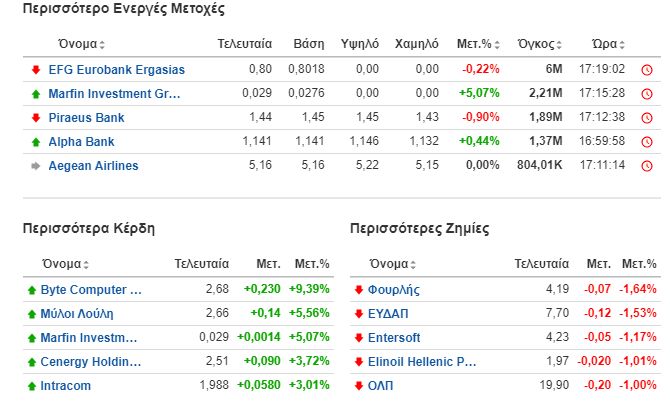Image resolution: width=670 pixels, height=405 pixels.
Task: Sort most active table by Ώρα arrows
Action: [x=622, y=44]
